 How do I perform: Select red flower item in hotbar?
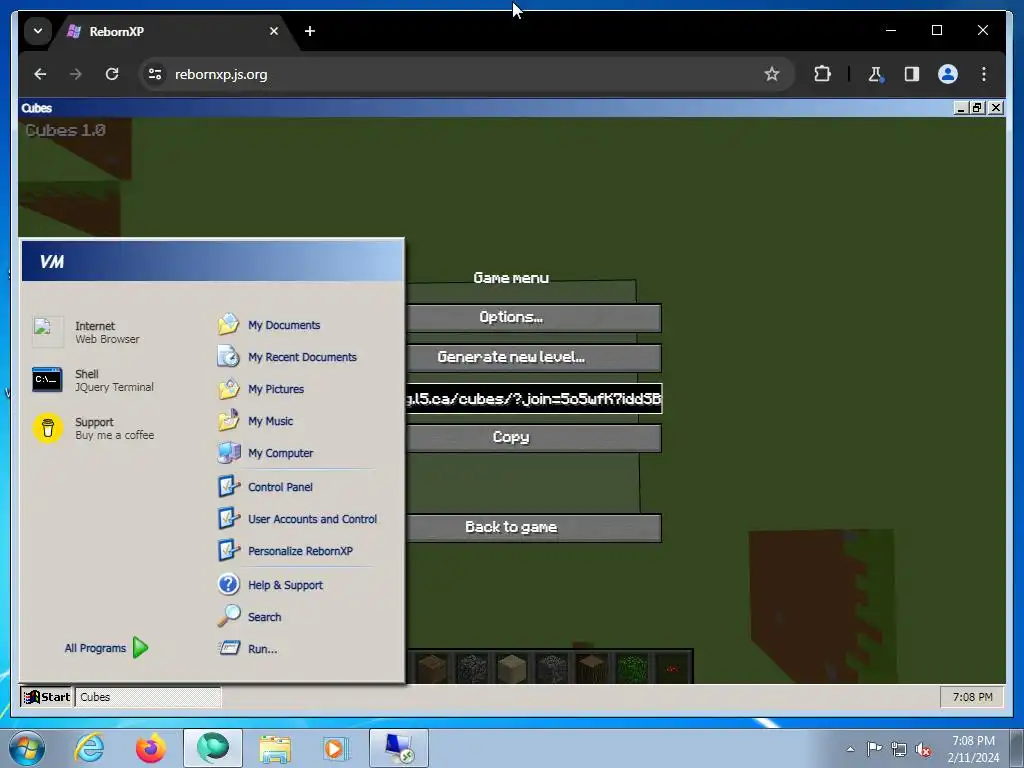pos(672,668)
